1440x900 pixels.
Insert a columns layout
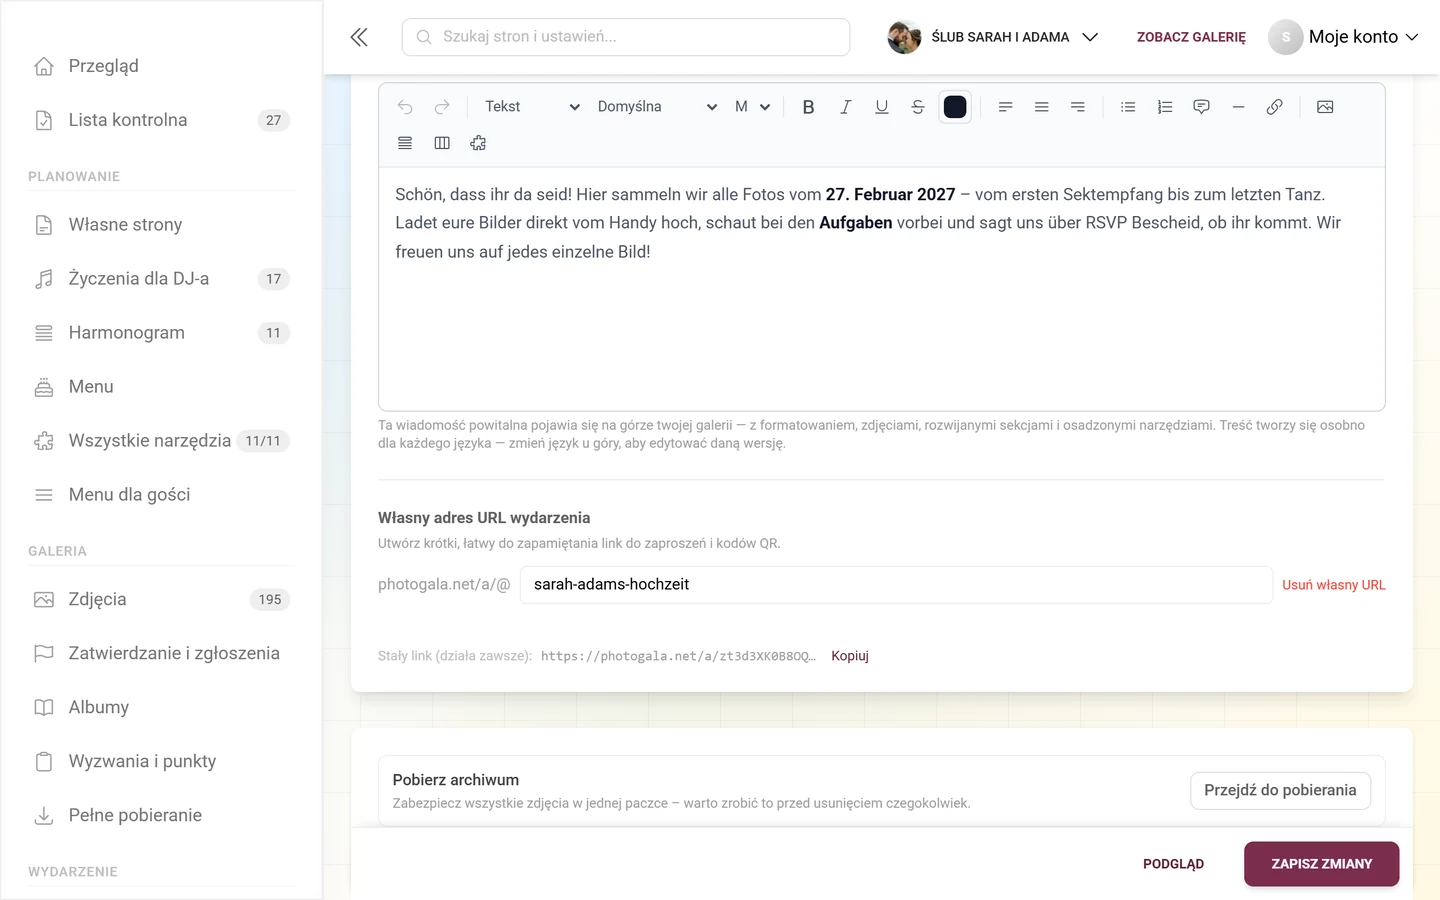pyautogui.click(x=442, y=143)
